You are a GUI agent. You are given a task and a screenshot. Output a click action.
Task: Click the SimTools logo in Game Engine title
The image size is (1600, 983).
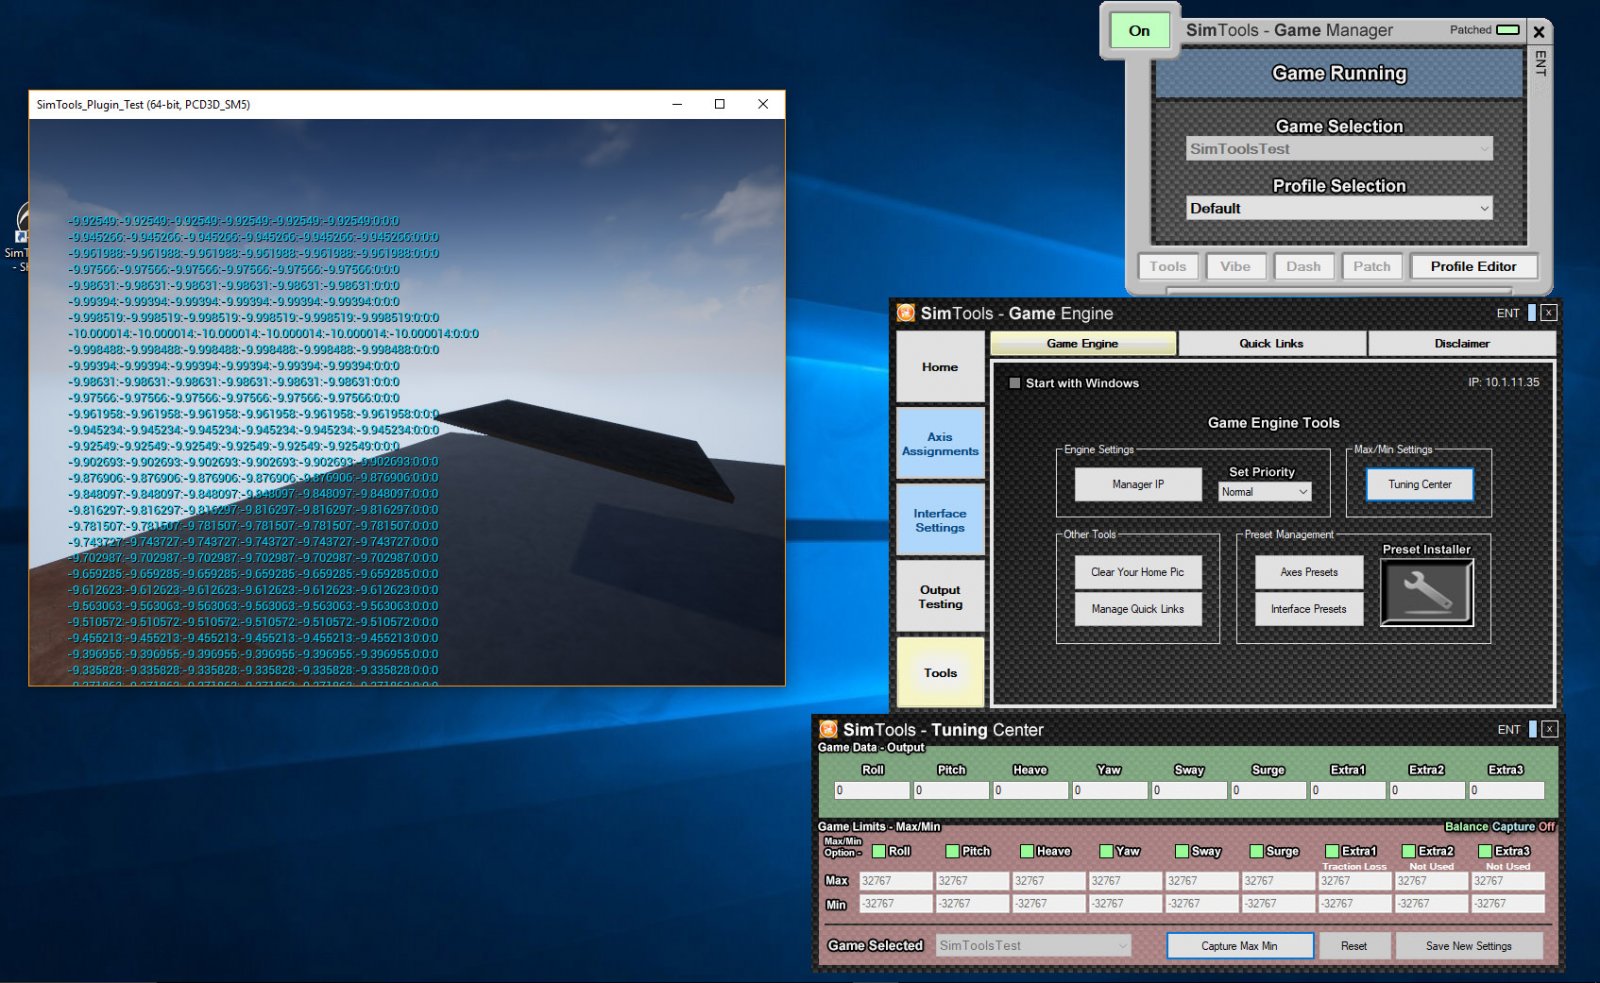(x=905, y=313)
